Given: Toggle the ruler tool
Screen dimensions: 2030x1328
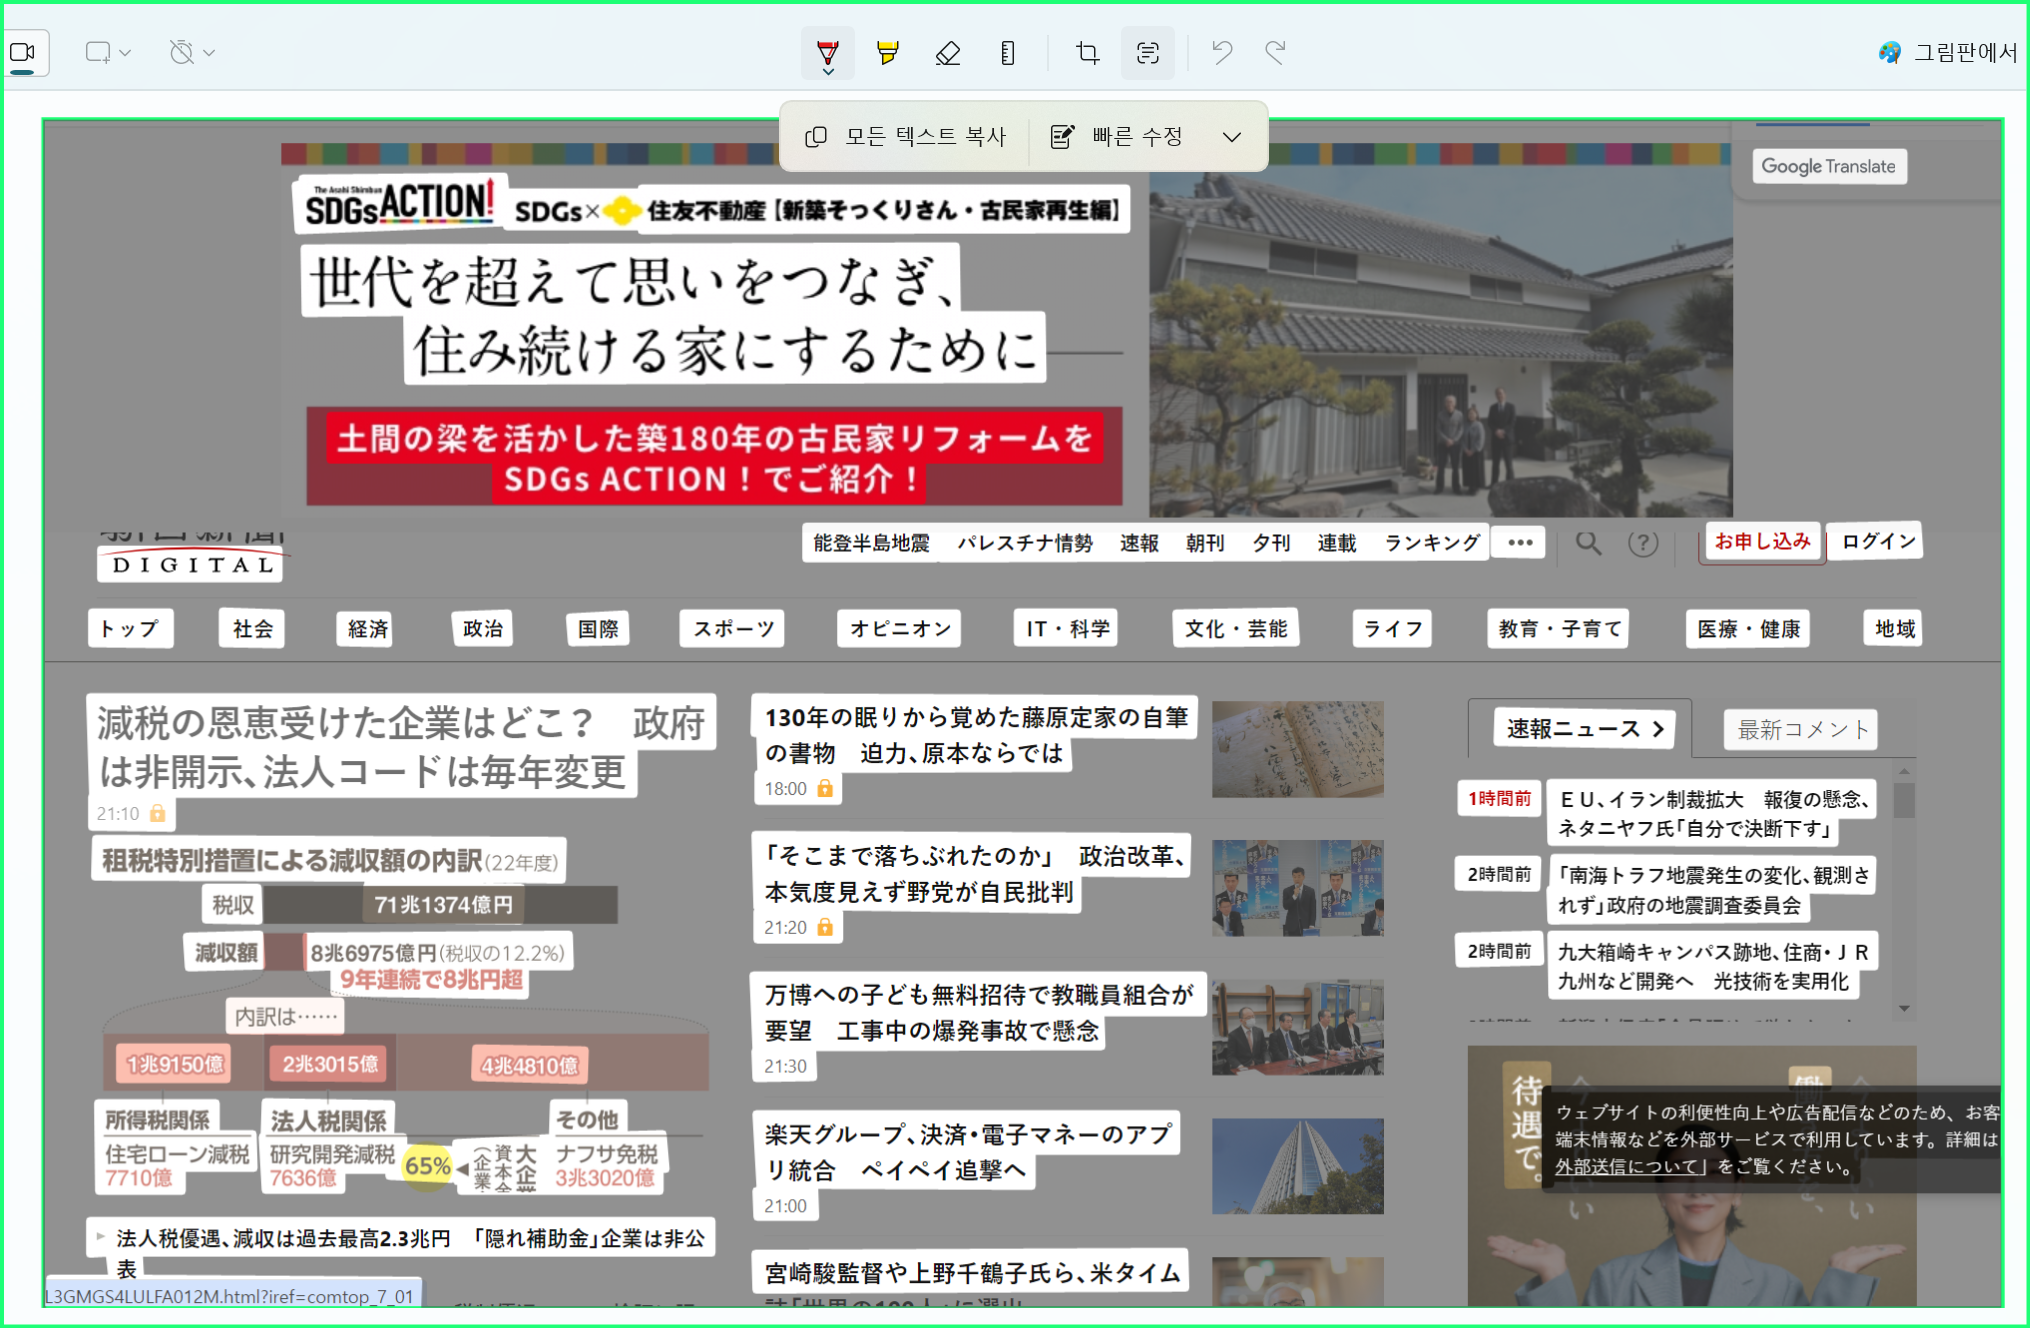Looking at the screenshot, I should coord(1007,52).
